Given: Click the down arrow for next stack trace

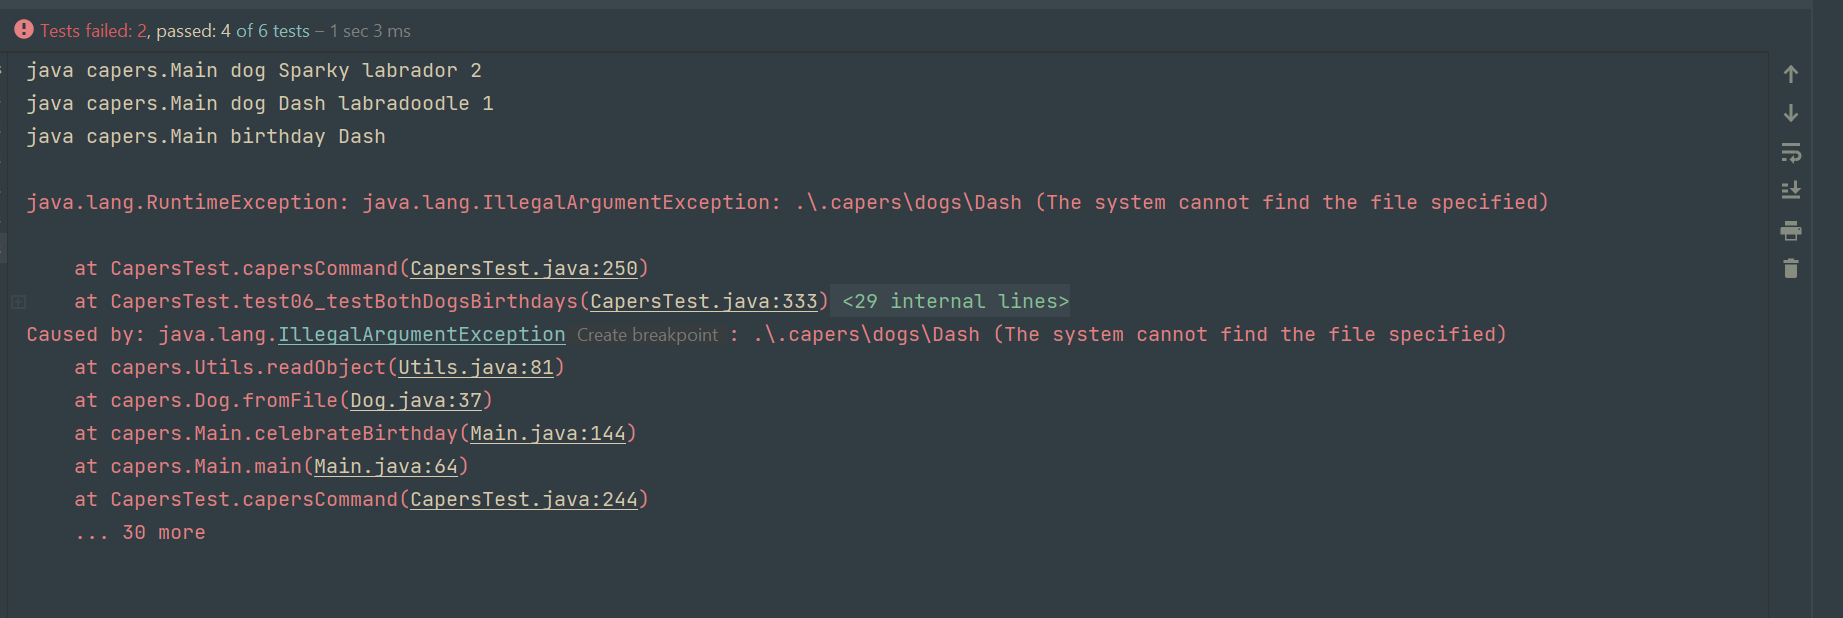Looking at the screenshot, I should coord(1790,113).
